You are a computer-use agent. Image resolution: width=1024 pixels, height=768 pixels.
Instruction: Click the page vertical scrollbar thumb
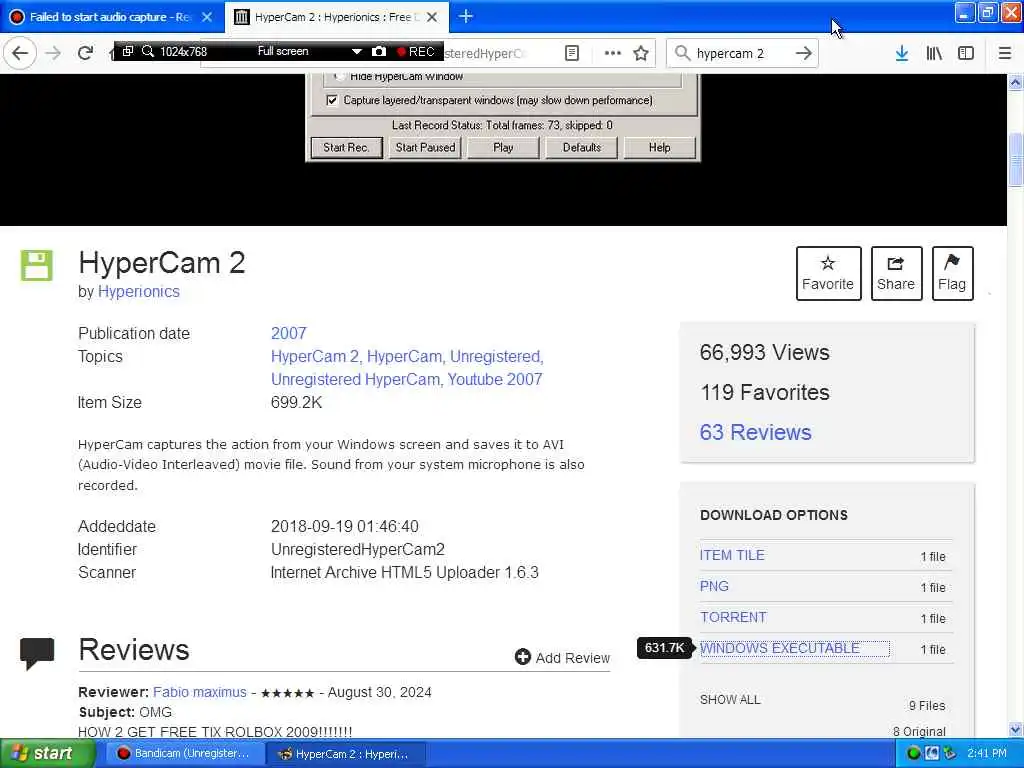[1015, 159]
